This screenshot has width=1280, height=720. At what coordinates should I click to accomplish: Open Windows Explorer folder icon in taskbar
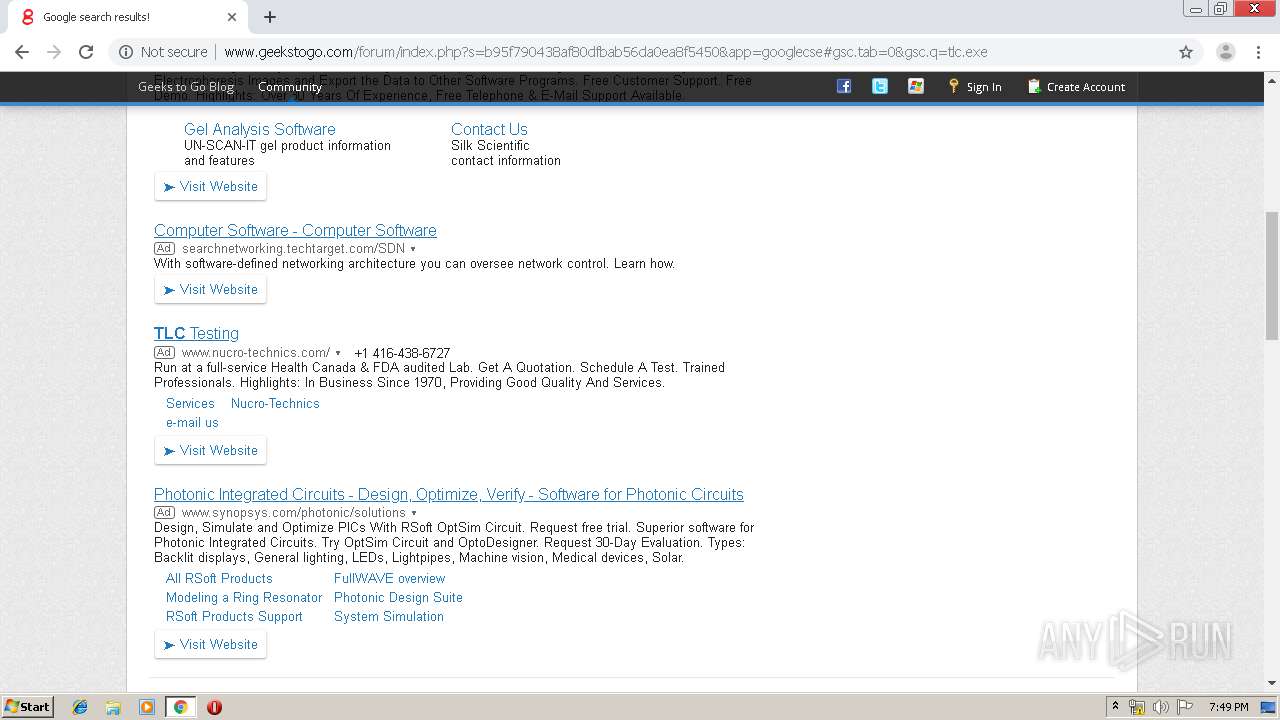point(113,707)
